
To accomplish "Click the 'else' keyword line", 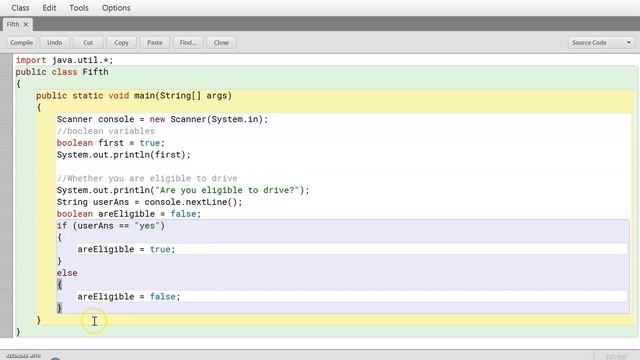I will (x=67, y=273).
